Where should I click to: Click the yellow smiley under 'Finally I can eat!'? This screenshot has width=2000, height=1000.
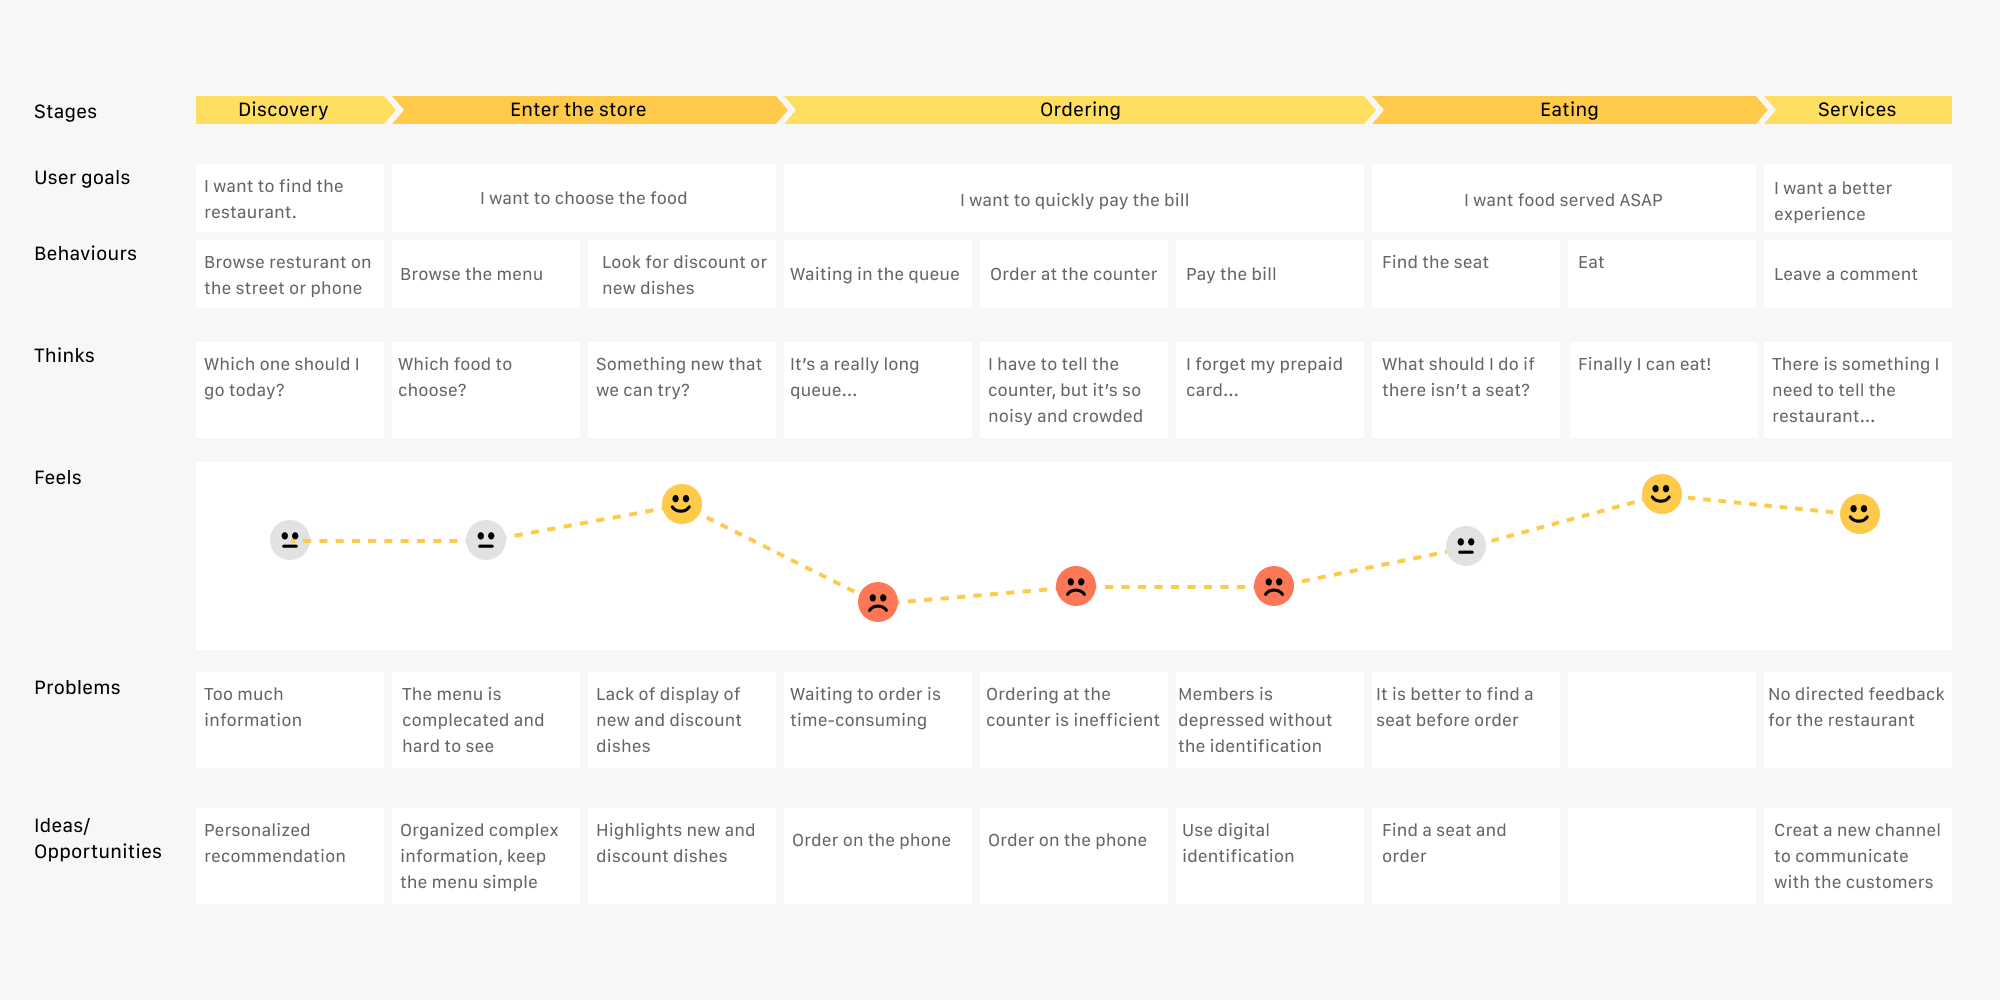coord(1662,494)
